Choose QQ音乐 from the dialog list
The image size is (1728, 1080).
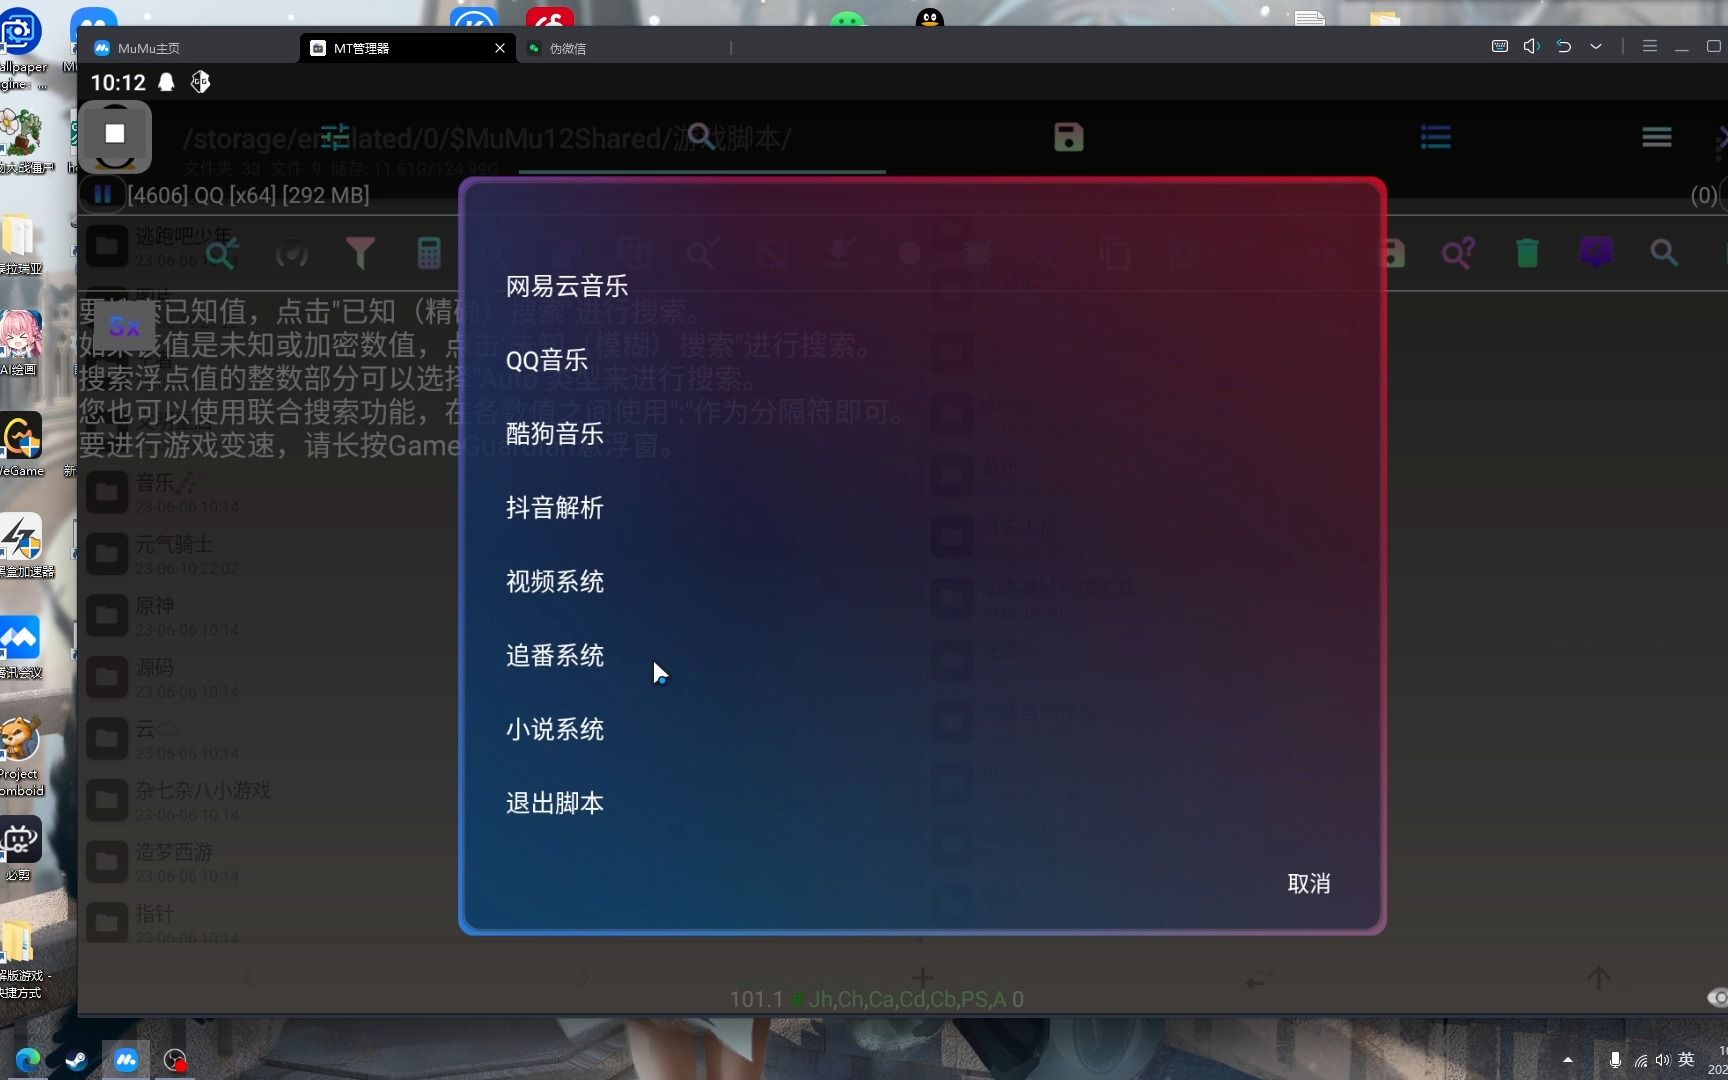546,360
